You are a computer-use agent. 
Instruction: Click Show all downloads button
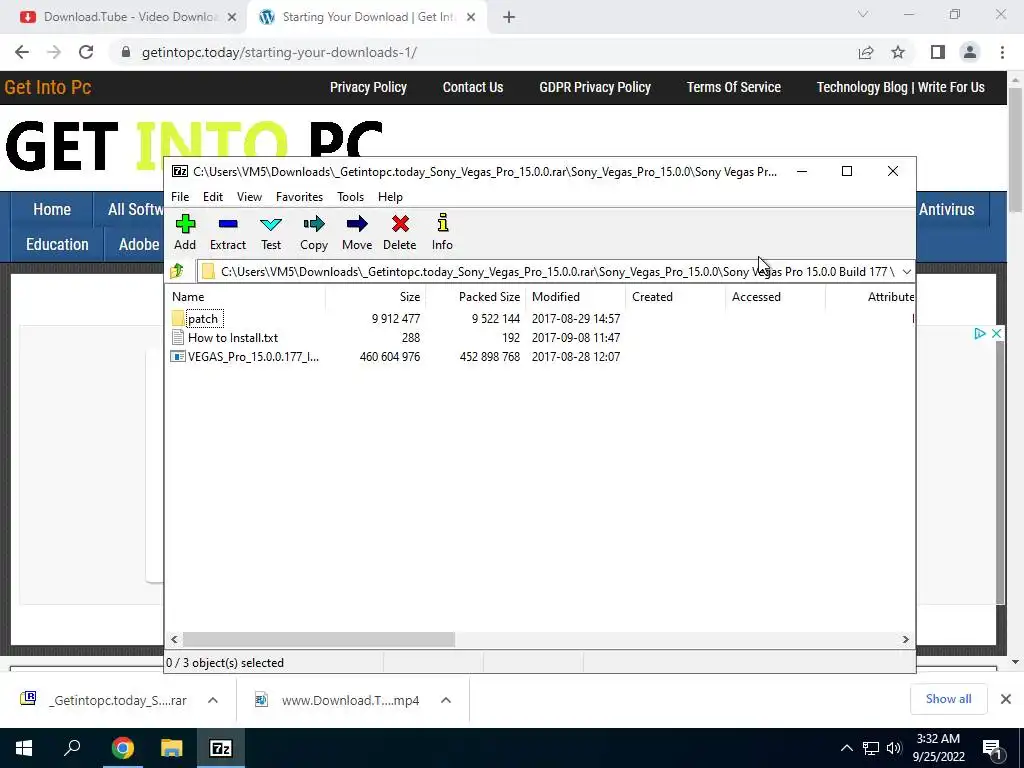click(x=948, y=699)
